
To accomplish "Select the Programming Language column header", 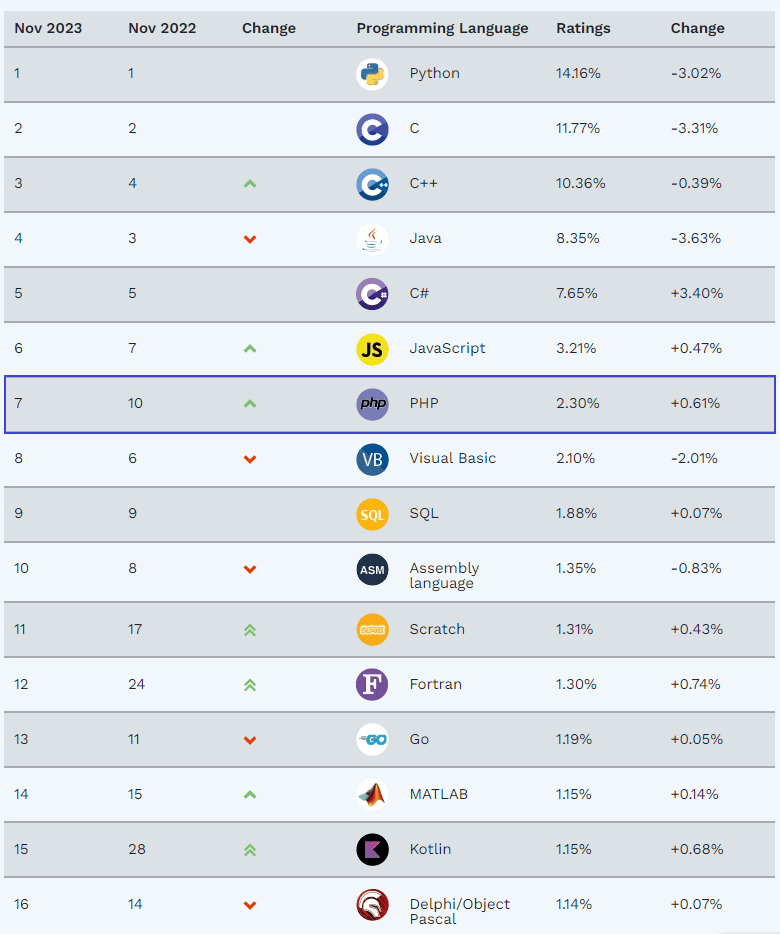I will point(442,28).
